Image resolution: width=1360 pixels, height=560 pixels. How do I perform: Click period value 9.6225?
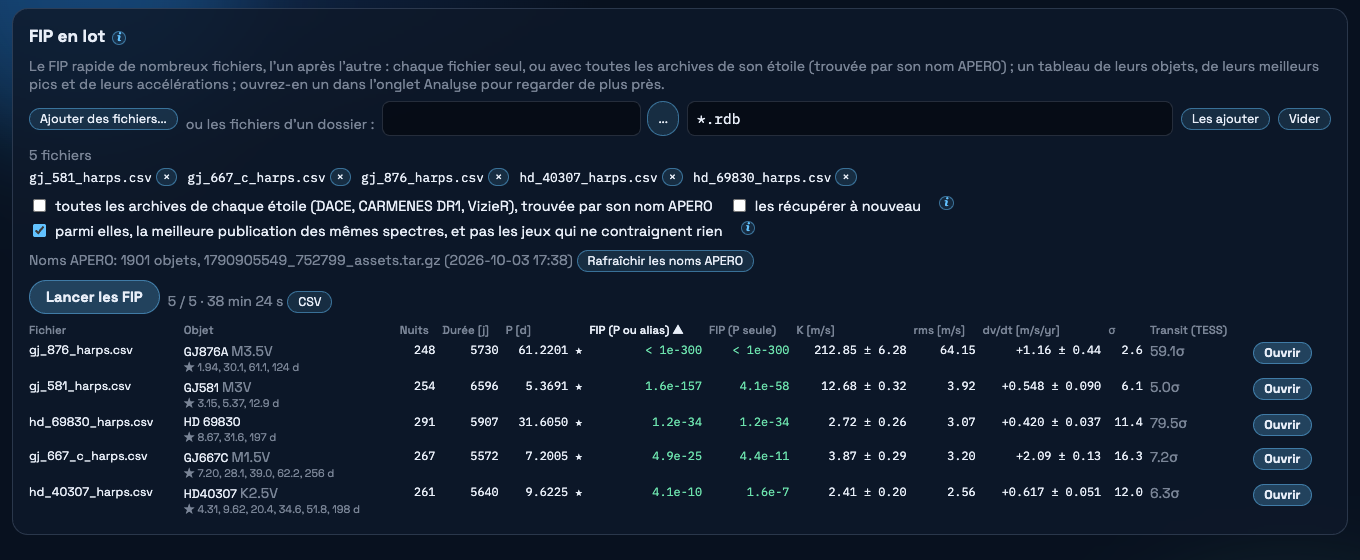click(546, 492)
